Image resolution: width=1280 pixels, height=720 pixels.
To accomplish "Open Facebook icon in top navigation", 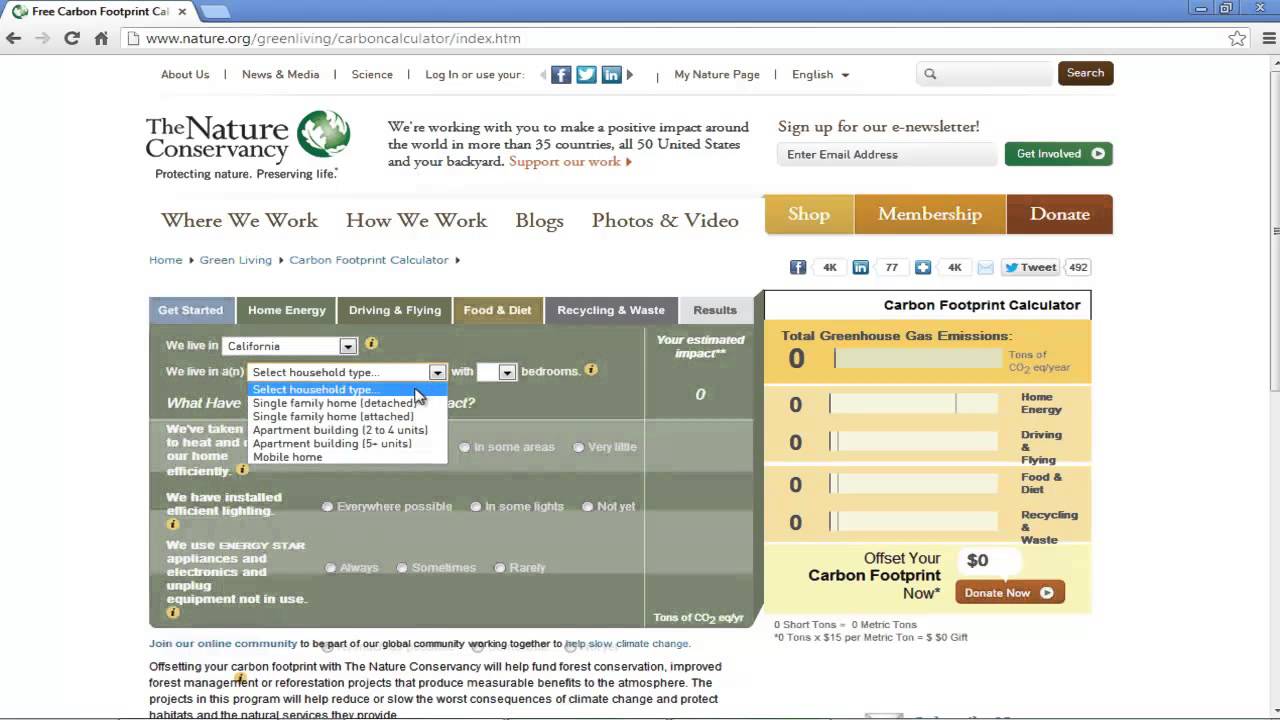I will [x=561, y=74].
